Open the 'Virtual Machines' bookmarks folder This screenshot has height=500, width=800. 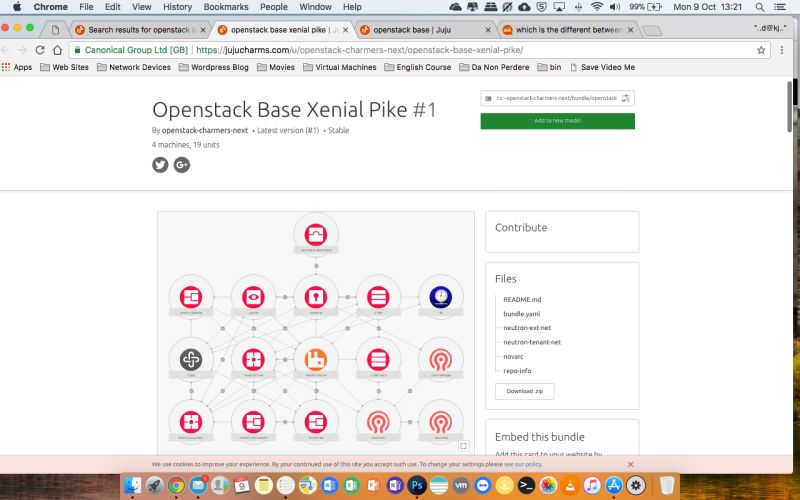tap(340, 67)
